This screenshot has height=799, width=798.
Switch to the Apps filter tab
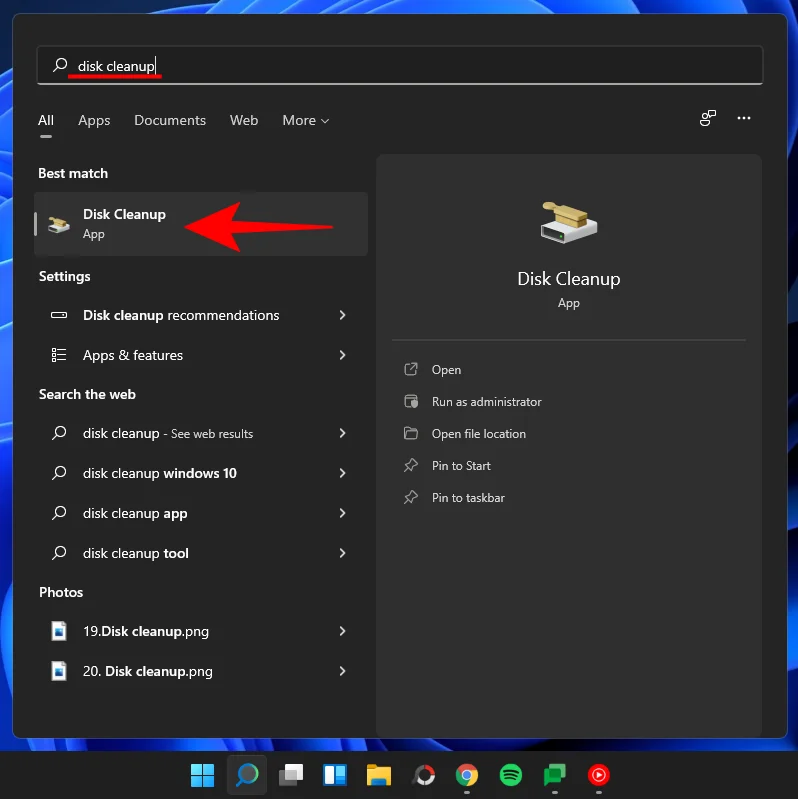point(94,120)
